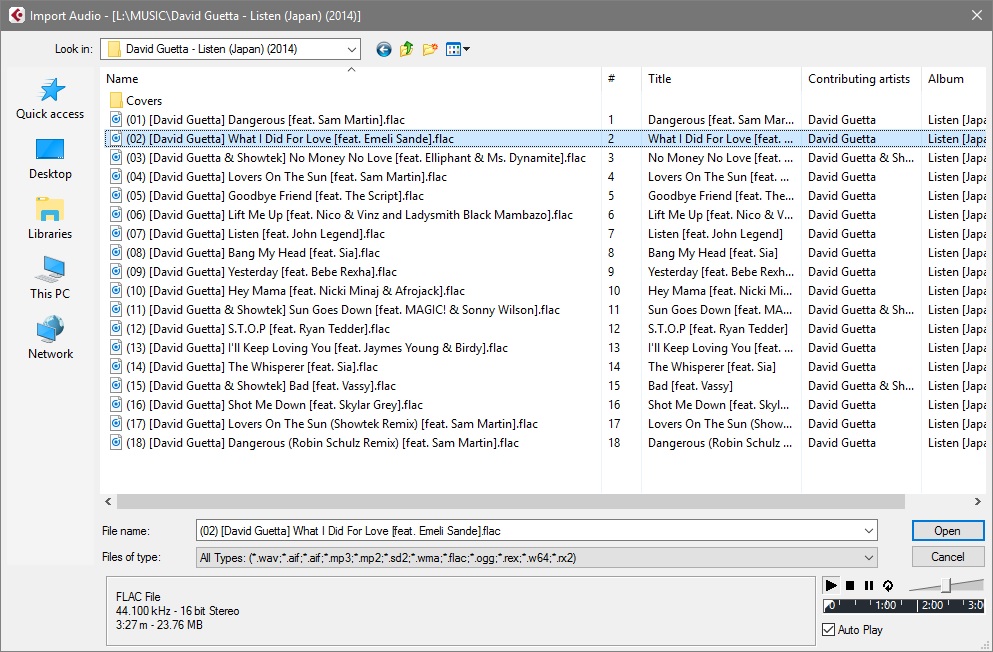Open This PC in sidebar
This screenshot has height=652, width=993.
coord(50,279)
